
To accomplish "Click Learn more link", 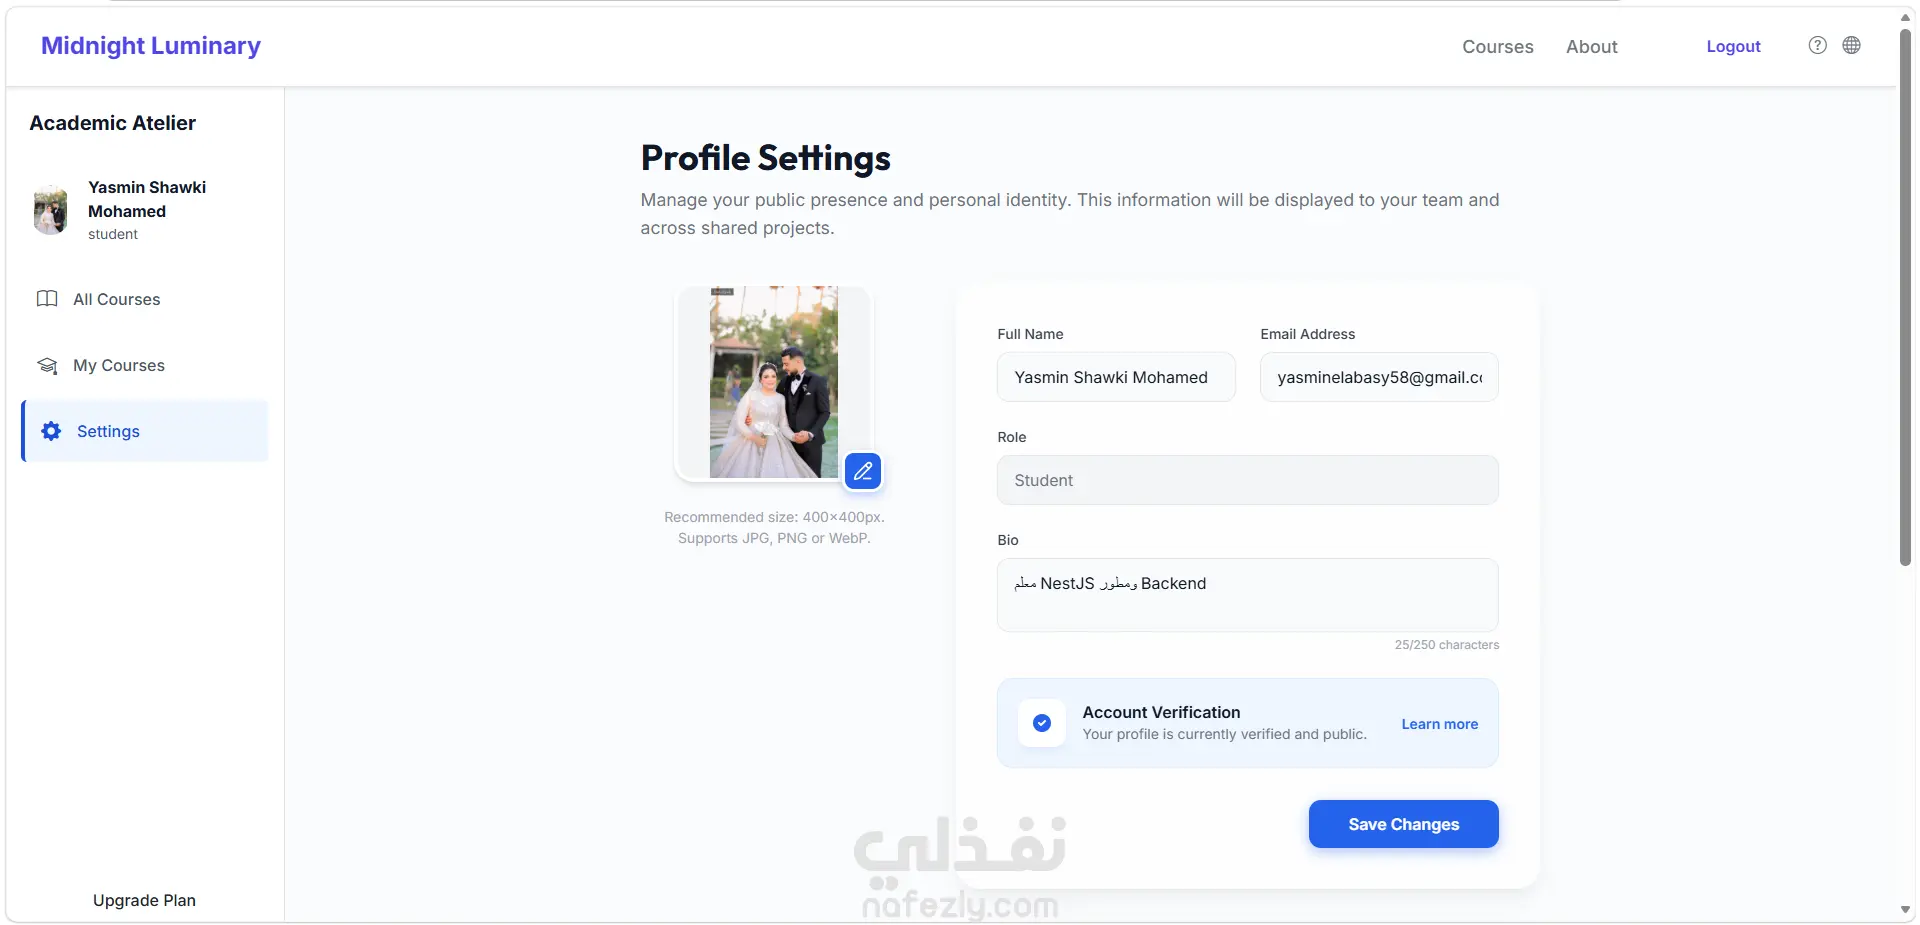I will (1439, 724).
